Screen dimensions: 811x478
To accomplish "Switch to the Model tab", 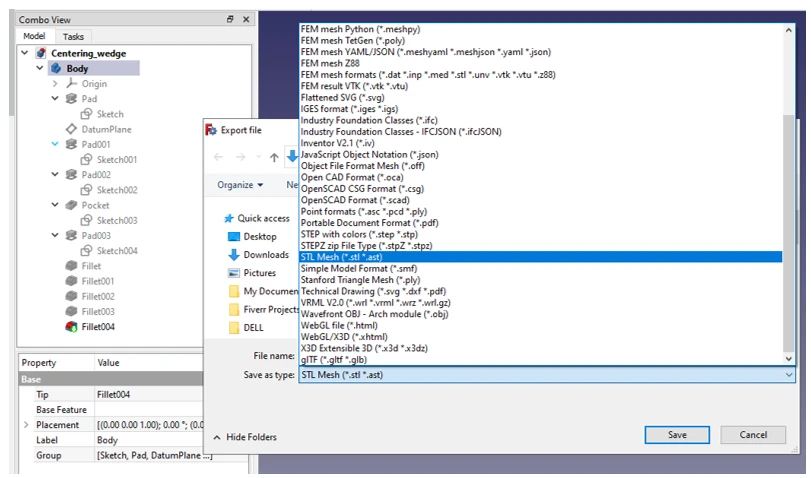I will [x=34, y=36].
